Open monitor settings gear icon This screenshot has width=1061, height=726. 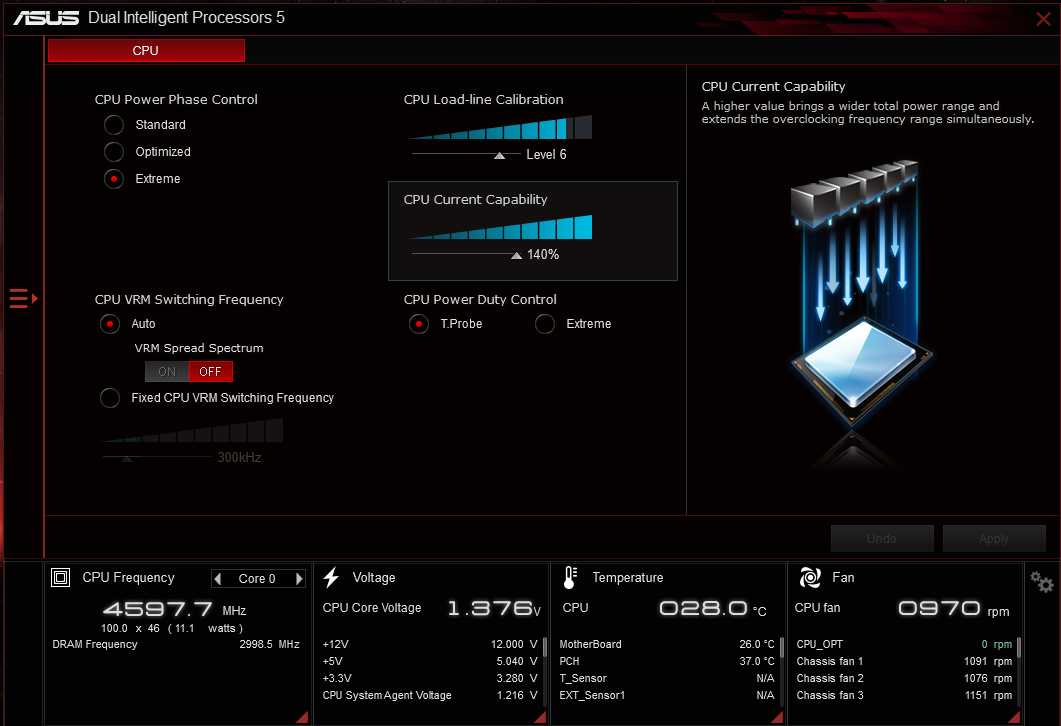(x=1041, y=582)
